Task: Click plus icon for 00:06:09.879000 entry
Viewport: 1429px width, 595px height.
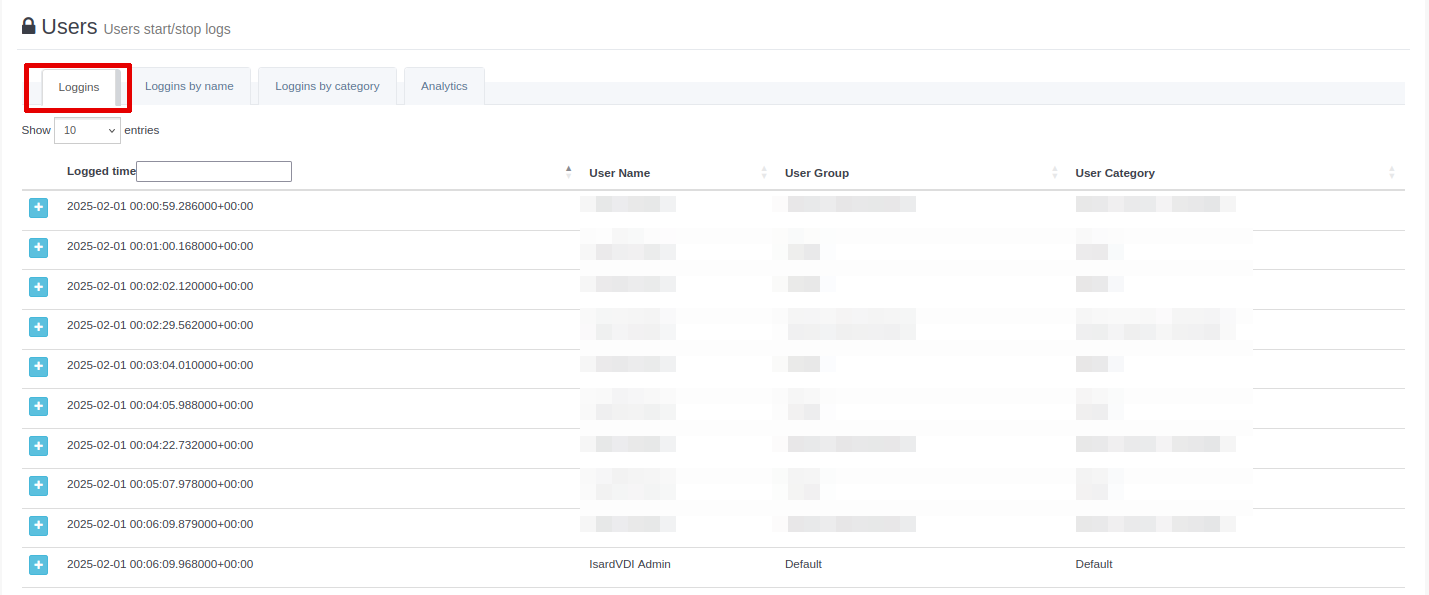Action: [x=38, y=525]
